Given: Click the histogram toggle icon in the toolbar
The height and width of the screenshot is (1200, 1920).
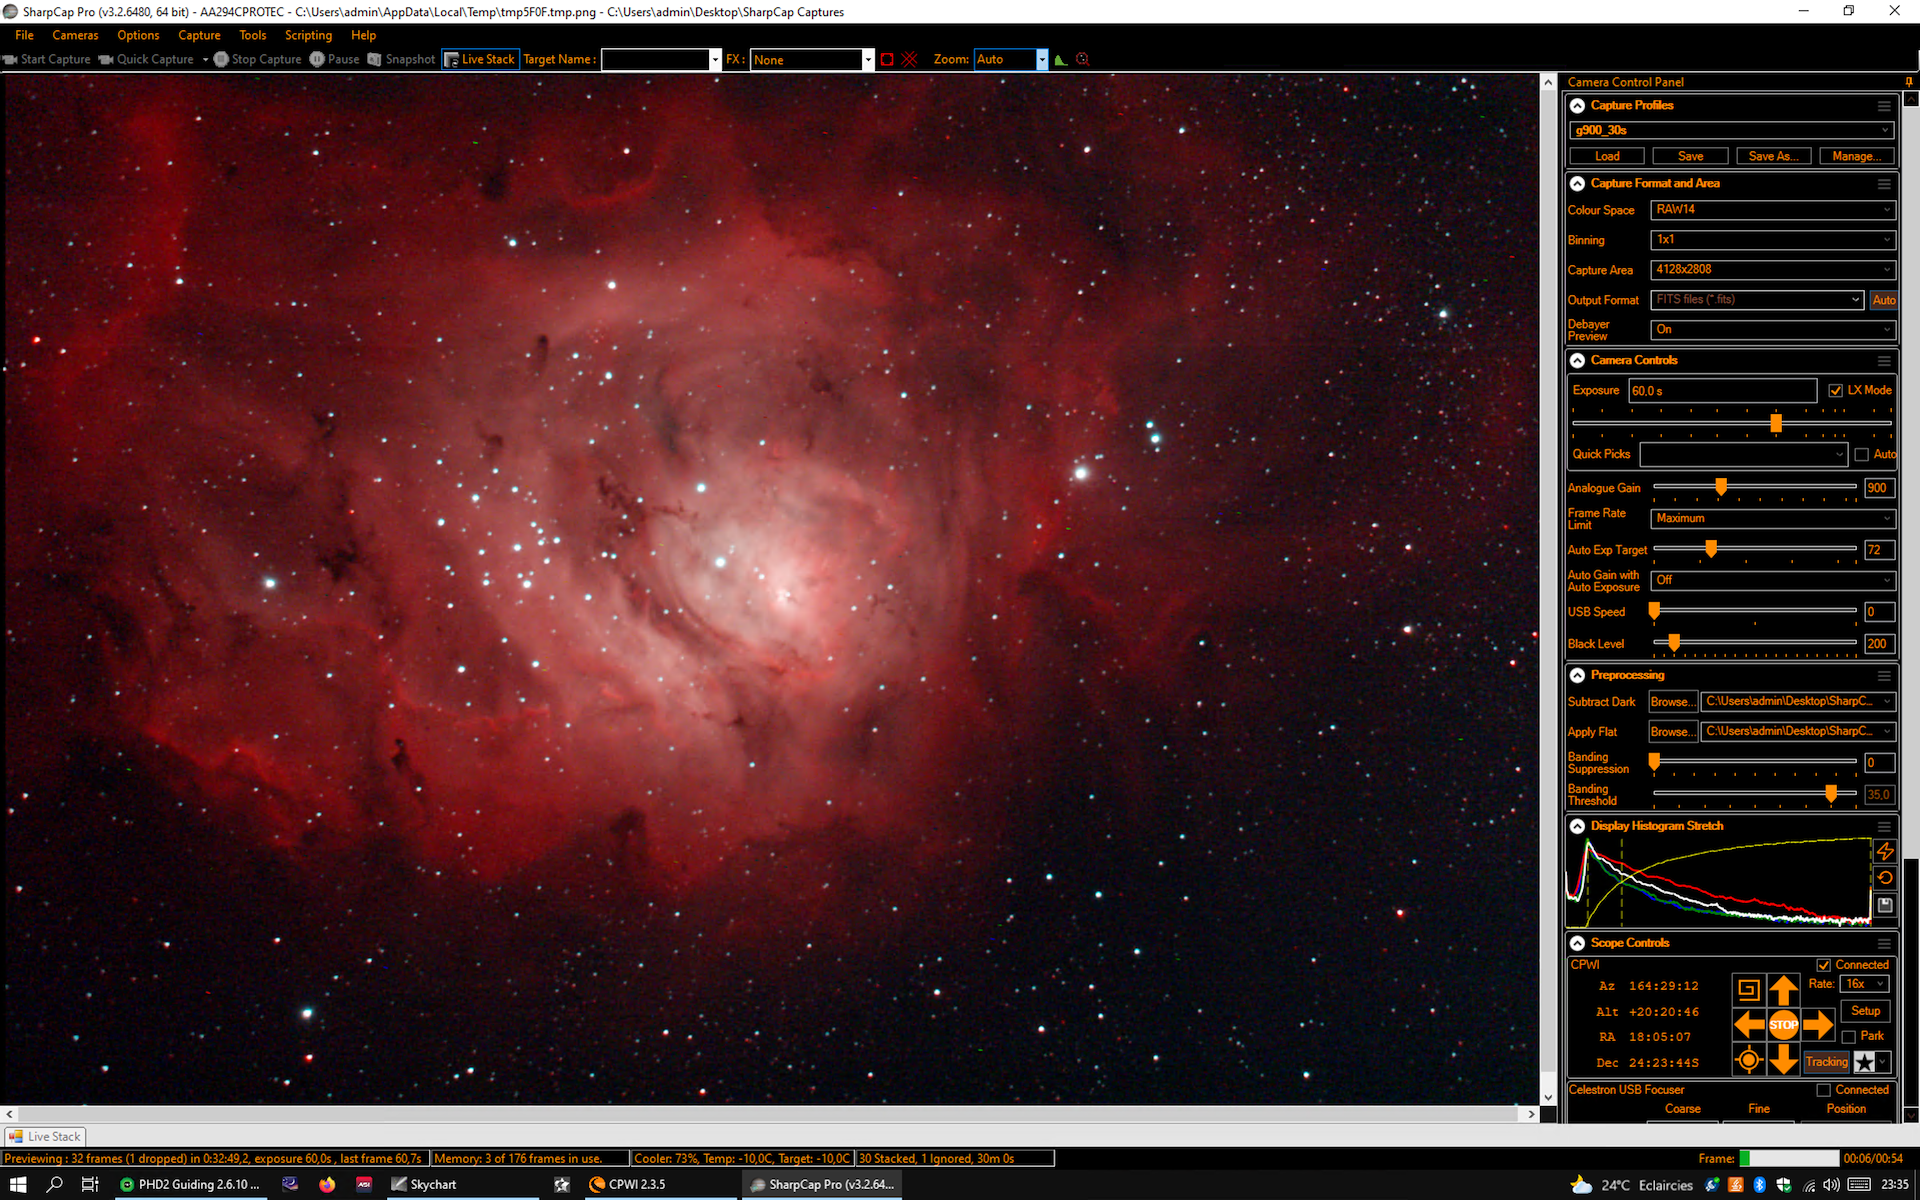Looking at the screenshot, I should tap(1061, 60).
